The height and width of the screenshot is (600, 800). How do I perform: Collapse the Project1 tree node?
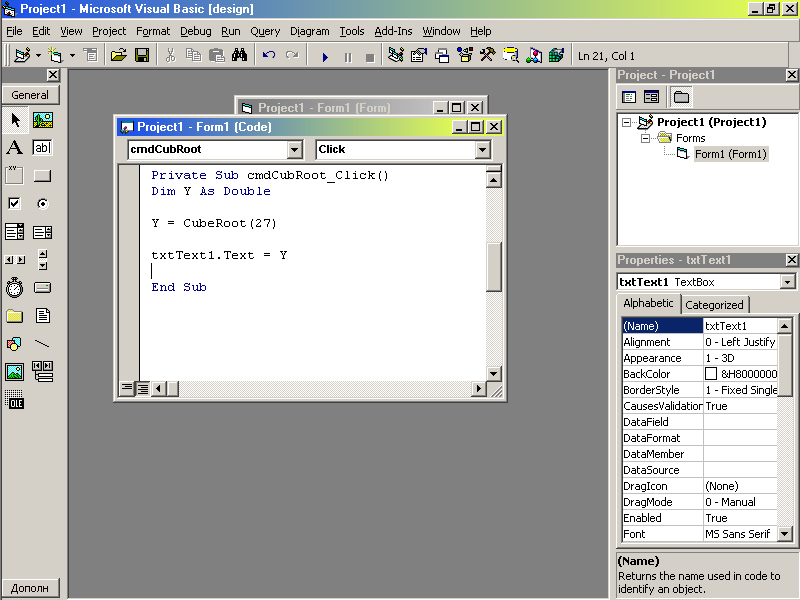(x=627, y=122)
